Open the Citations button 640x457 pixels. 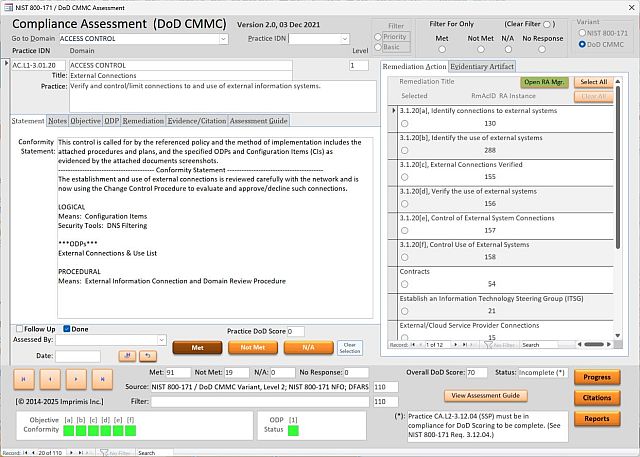[597, 398]
